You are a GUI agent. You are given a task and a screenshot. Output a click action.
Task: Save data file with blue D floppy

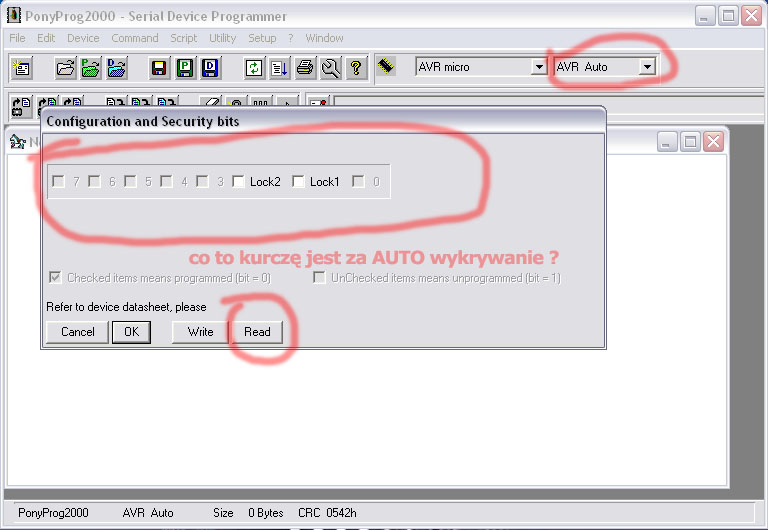(210, 68)
